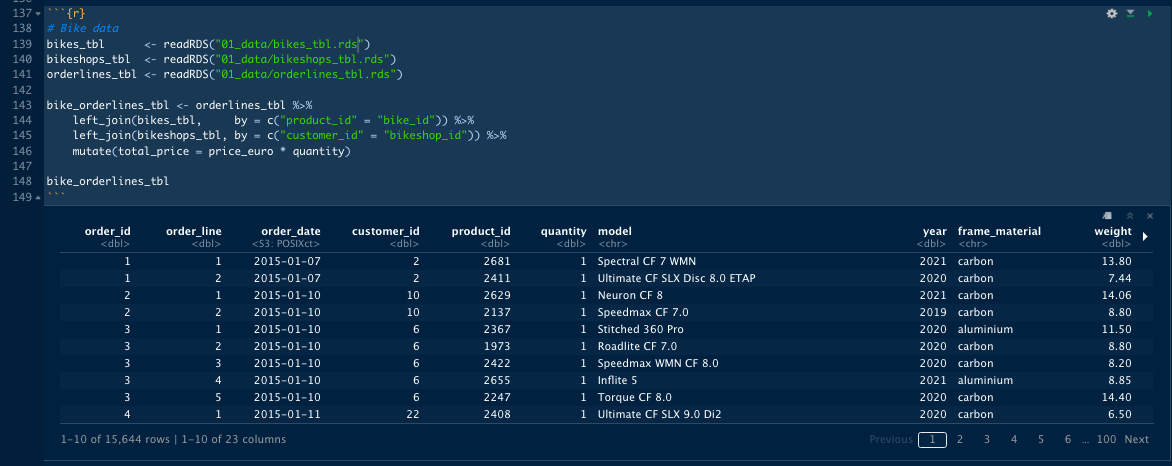
Task: Click left_join bikeshops_tbl code line
Action: pos(290,136)
